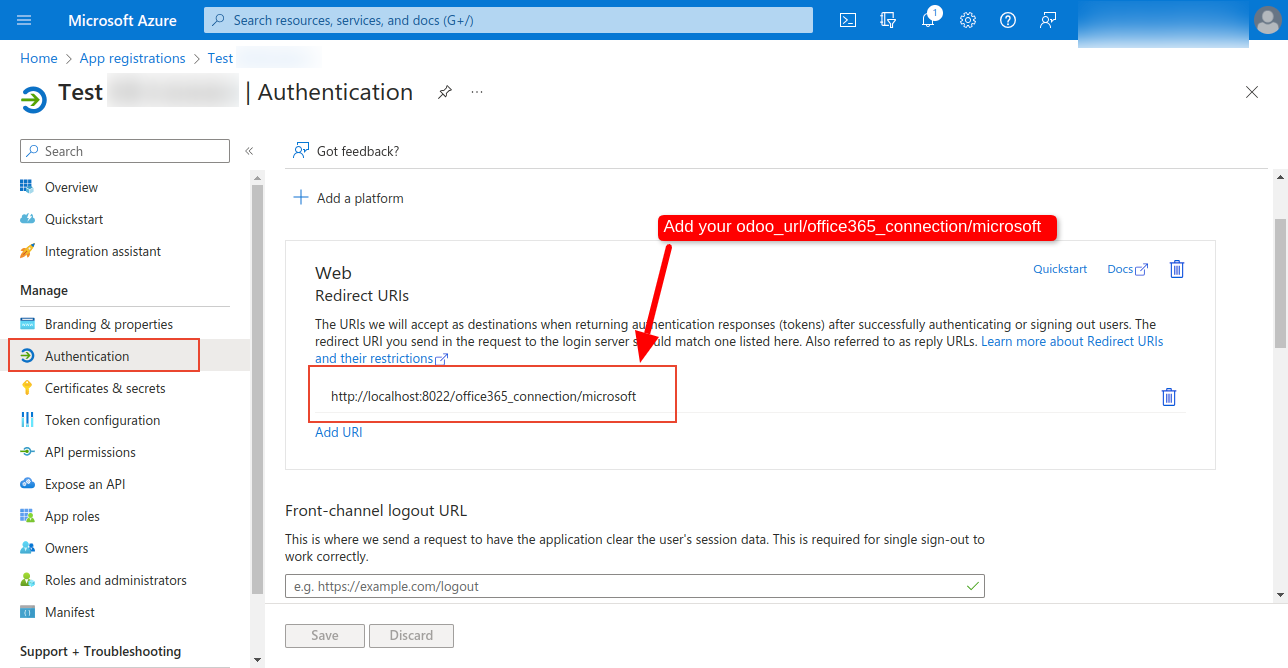Open the Docs link

pyautogui.click(x=1127, y=269)
